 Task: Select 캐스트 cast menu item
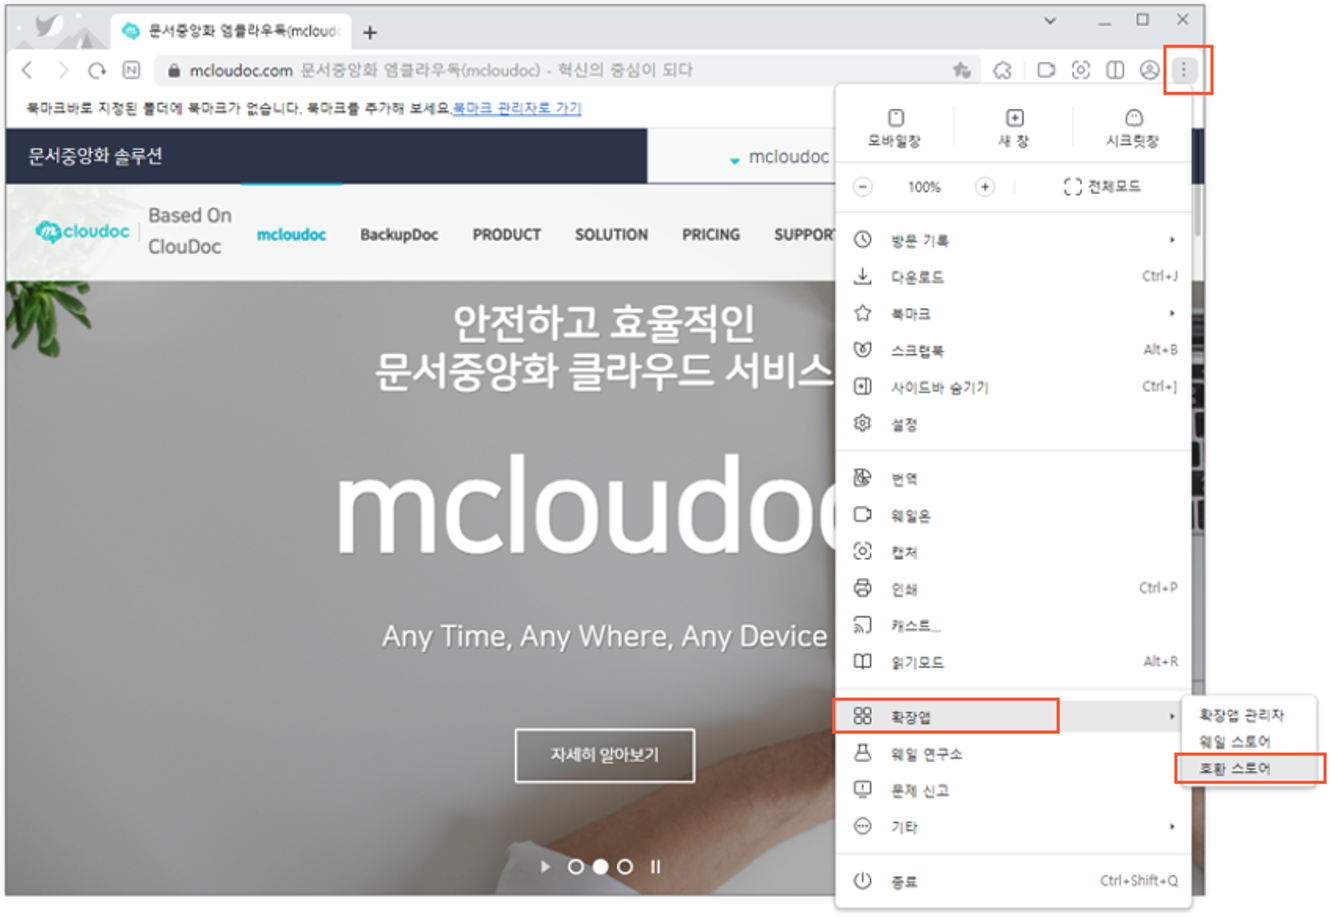(1013, 626)
